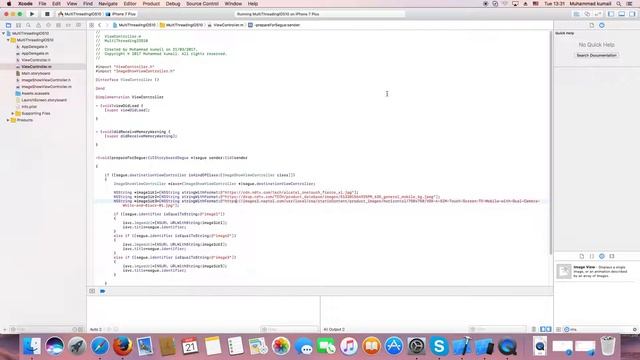Select Info.plist in the navigator
Screen dimensions: 640x360
(x=29, y=107)
